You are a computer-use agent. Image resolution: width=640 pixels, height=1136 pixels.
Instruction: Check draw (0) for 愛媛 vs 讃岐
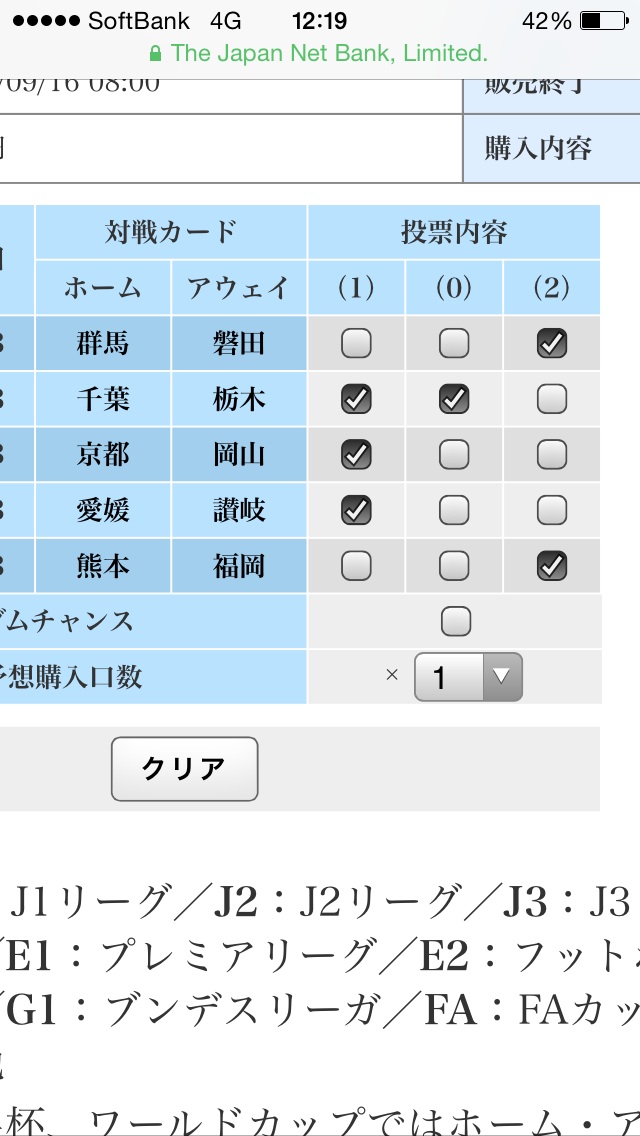tap(454, 511)
